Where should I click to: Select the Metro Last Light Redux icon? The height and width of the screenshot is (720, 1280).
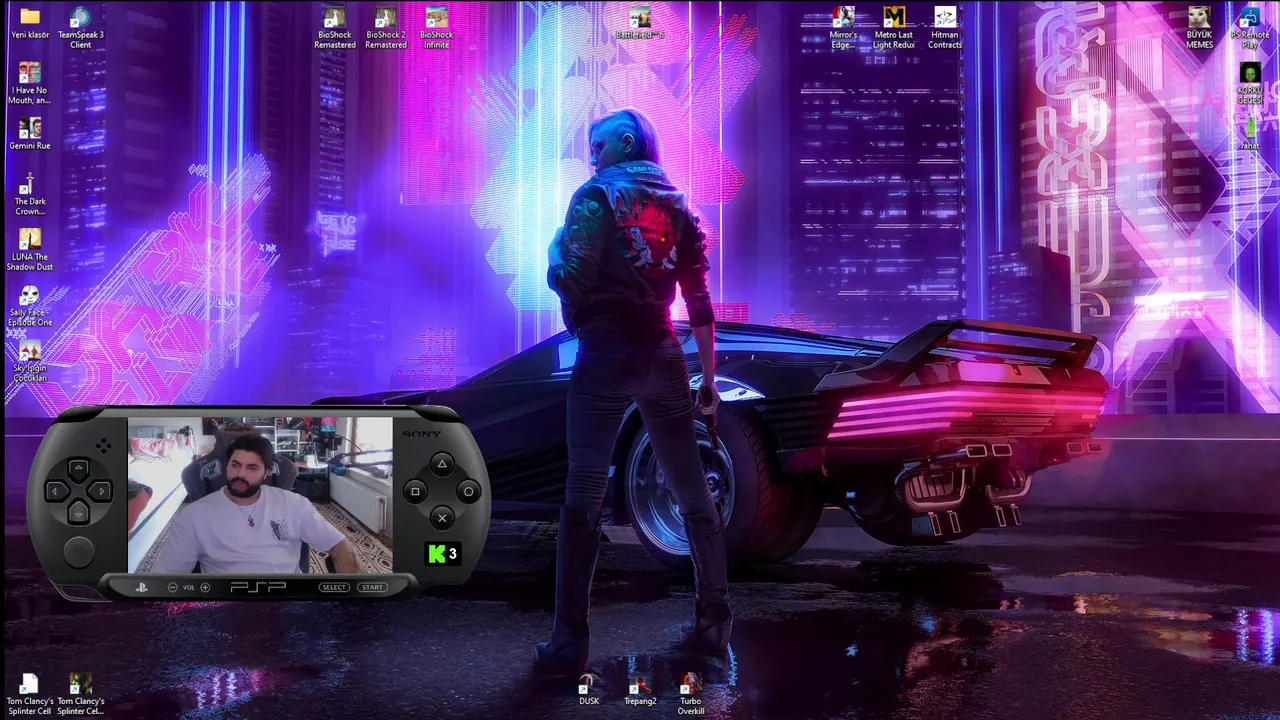tap(894, 17)
